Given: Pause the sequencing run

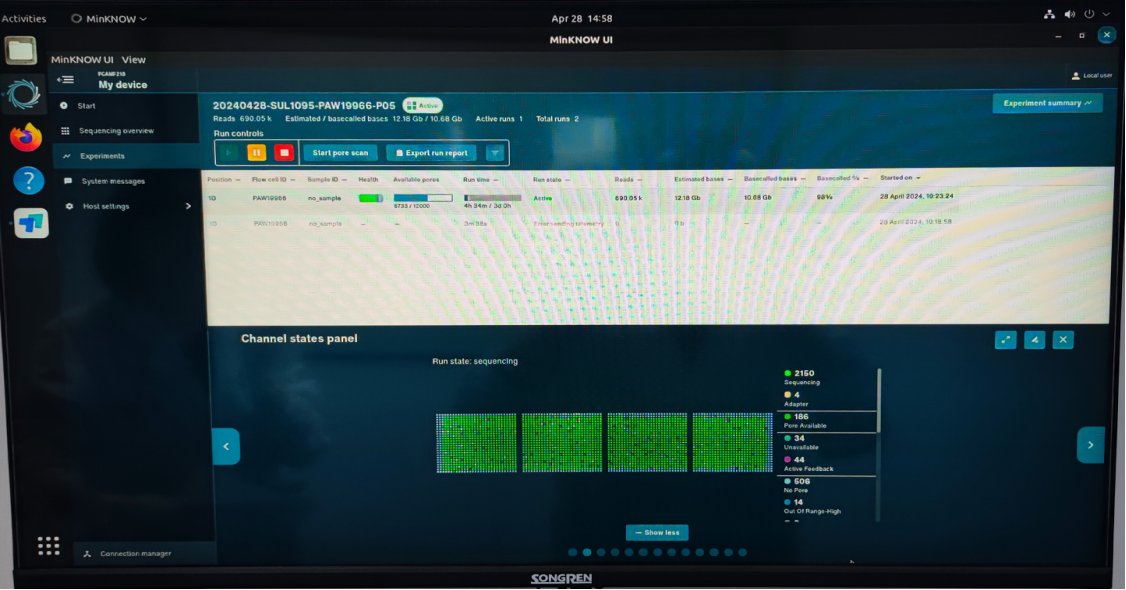Looking at the screenshot, I should click(x=256, y=152).
